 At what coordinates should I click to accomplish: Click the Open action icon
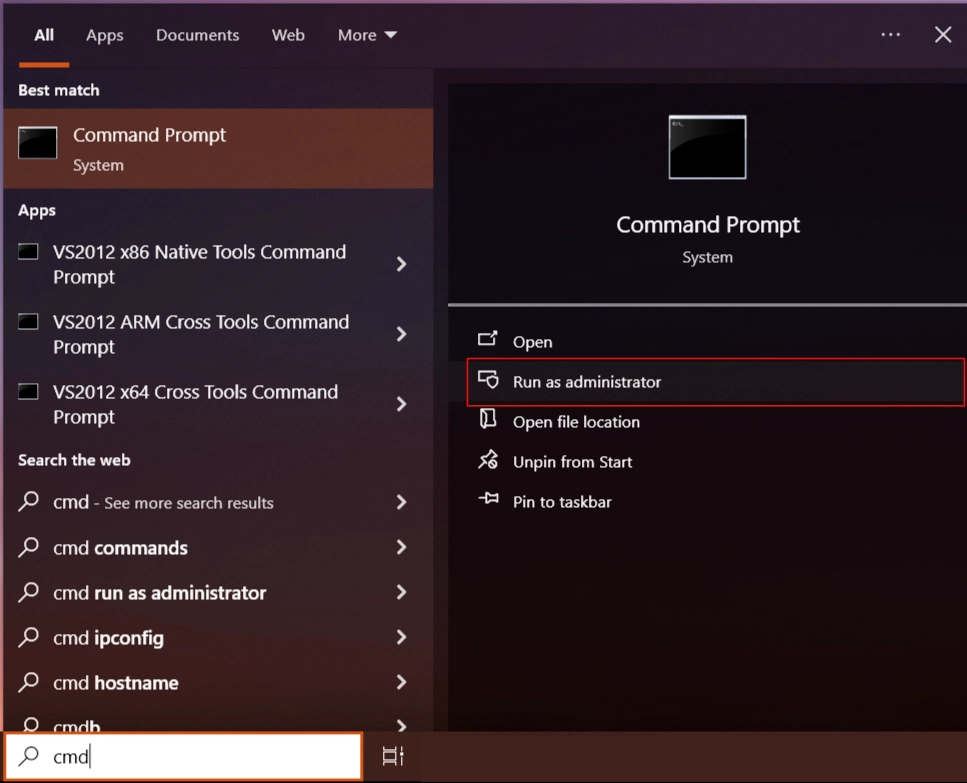[x=488, y=338]
